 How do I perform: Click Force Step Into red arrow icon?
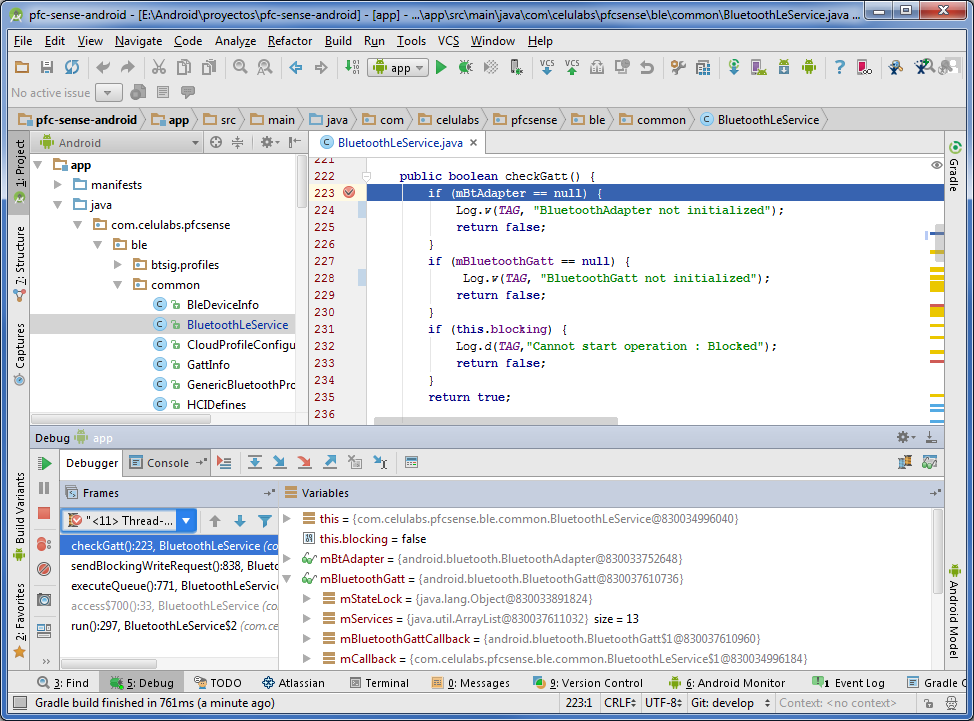(x=304, y=462)
